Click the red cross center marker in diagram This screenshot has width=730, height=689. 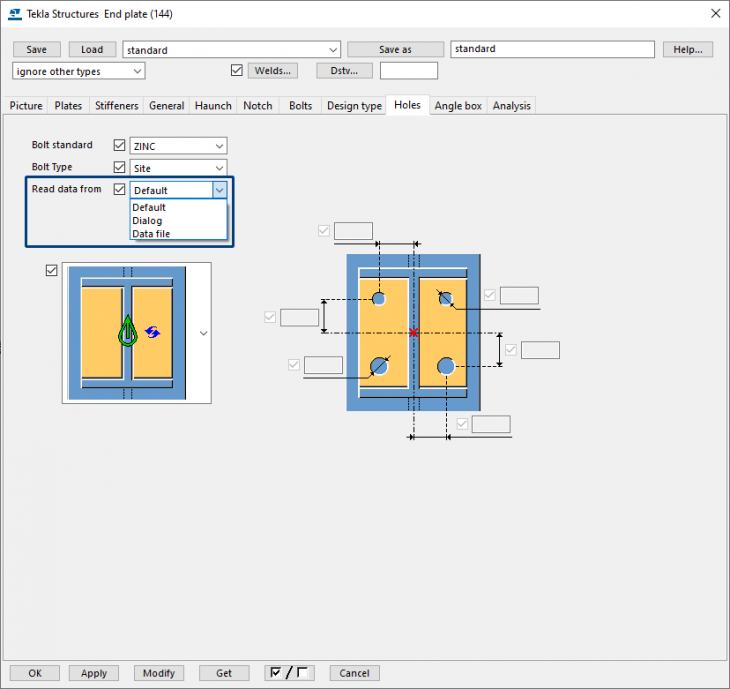coord(413,332)
